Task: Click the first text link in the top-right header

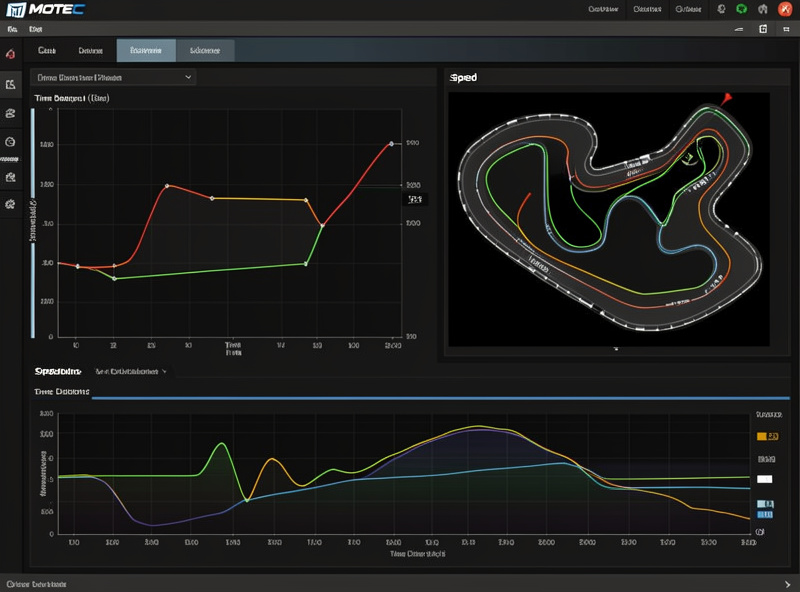Action: [603, 9]
